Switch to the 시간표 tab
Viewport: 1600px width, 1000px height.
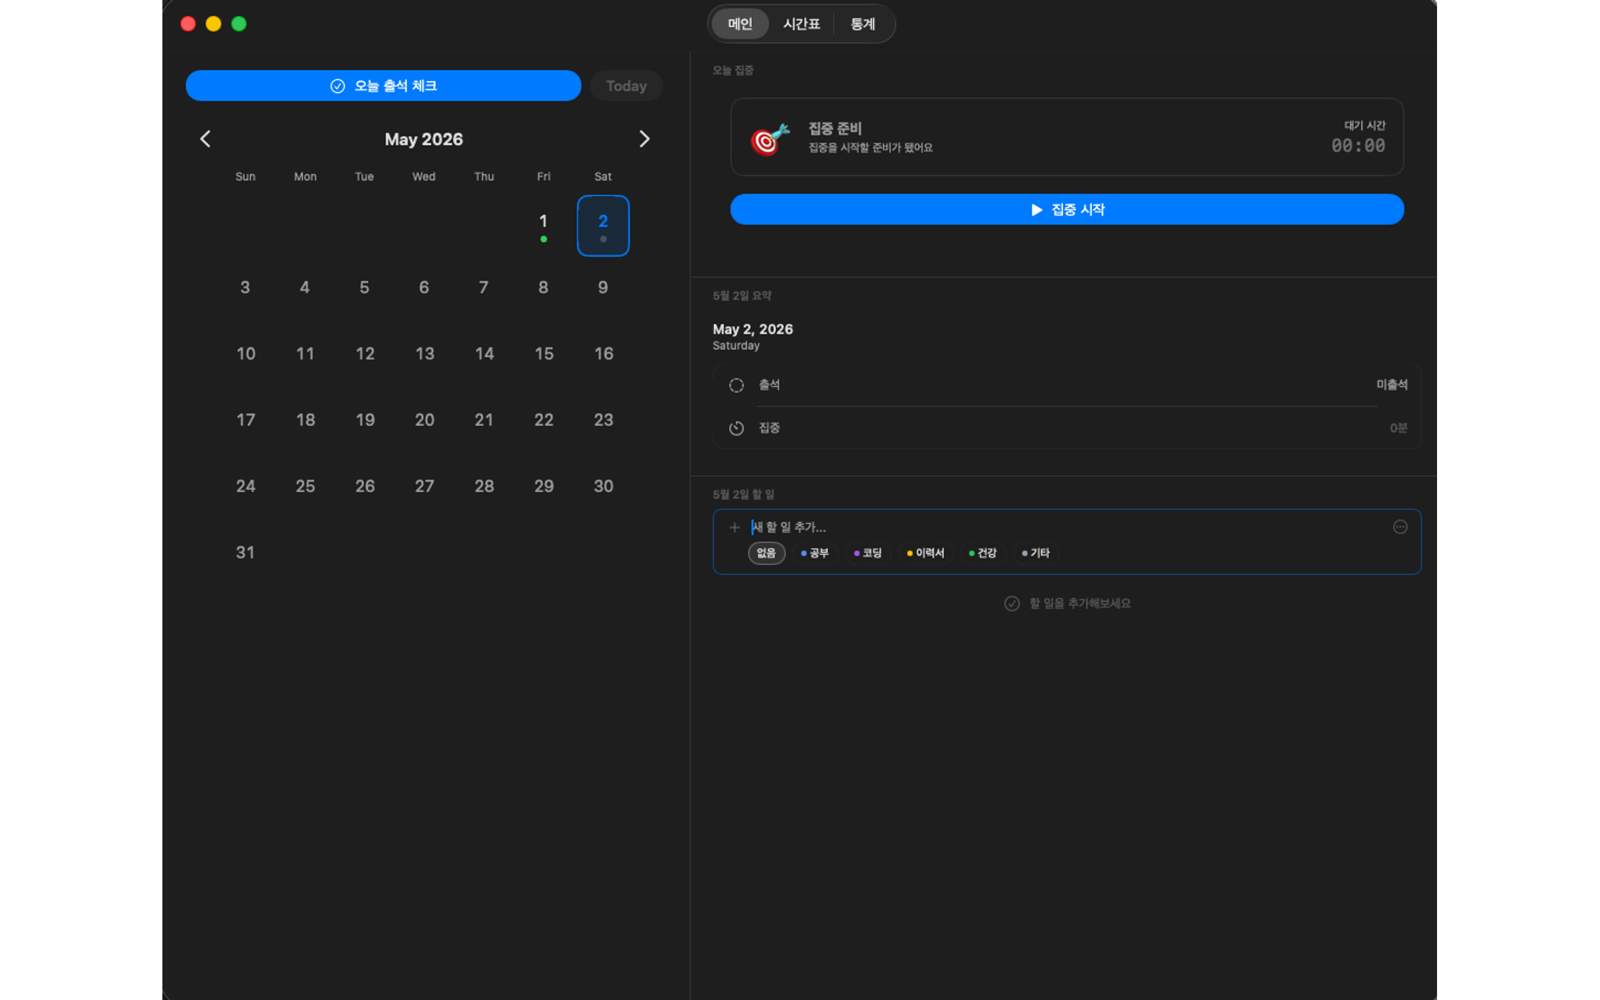pyautogui.click(x=801, y=24)
